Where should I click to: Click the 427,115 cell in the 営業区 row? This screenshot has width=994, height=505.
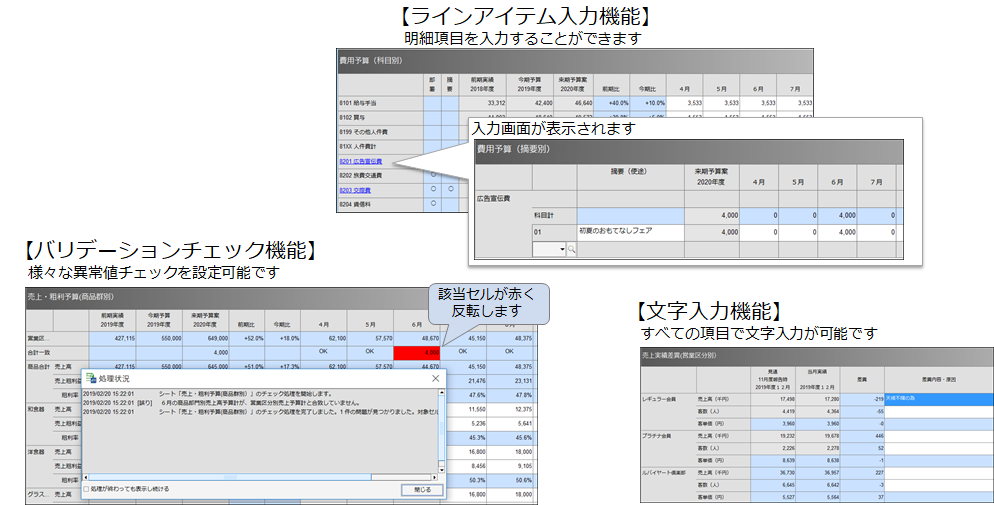click(113, 338)
